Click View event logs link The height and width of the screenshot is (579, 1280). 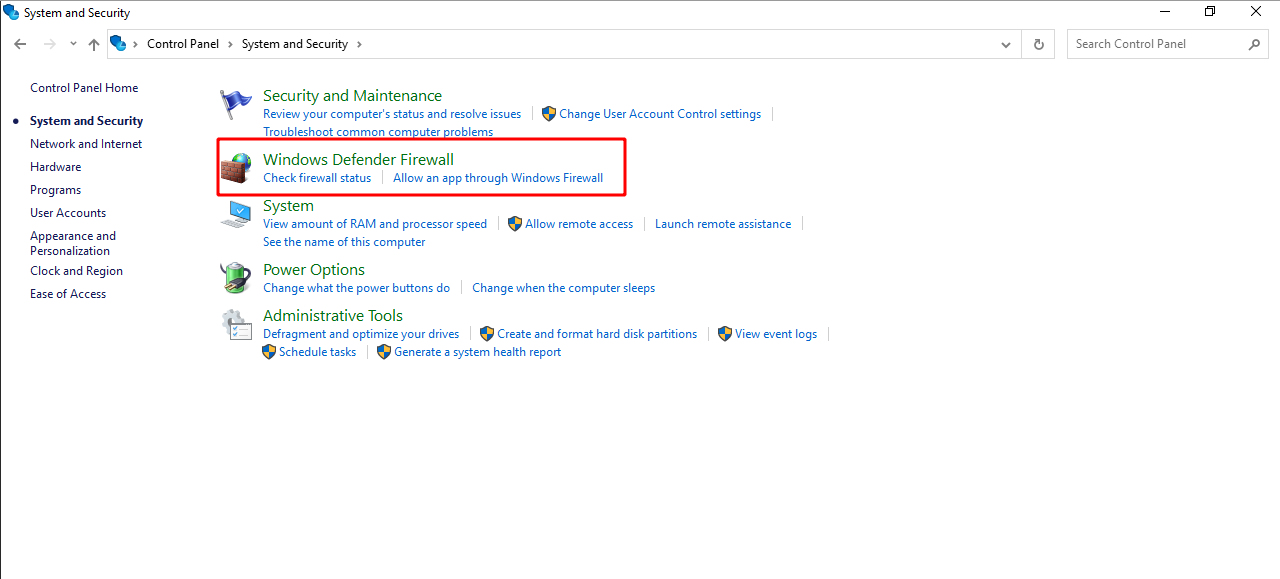click(x=776, y=334)
